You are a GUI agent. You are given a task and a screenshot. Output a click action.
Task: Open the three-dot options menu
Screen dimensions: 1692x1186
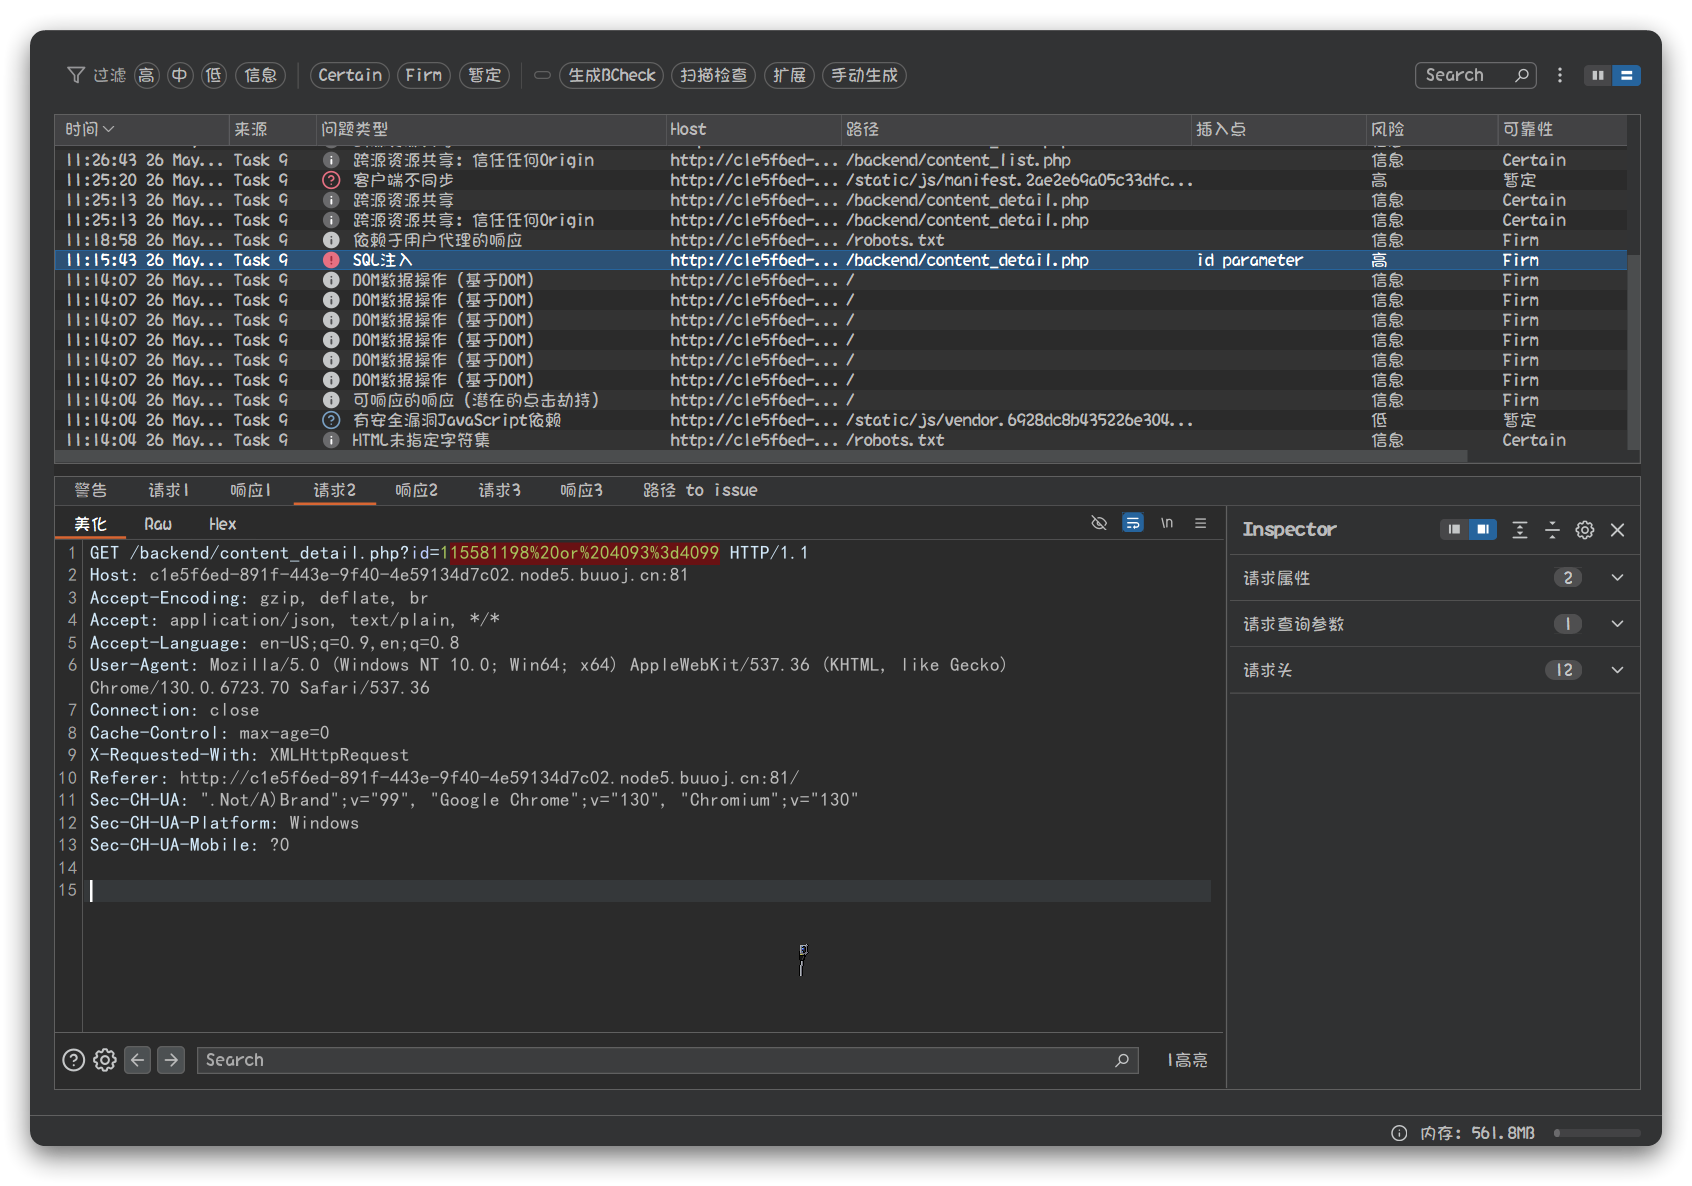[x=1559, y=75]
